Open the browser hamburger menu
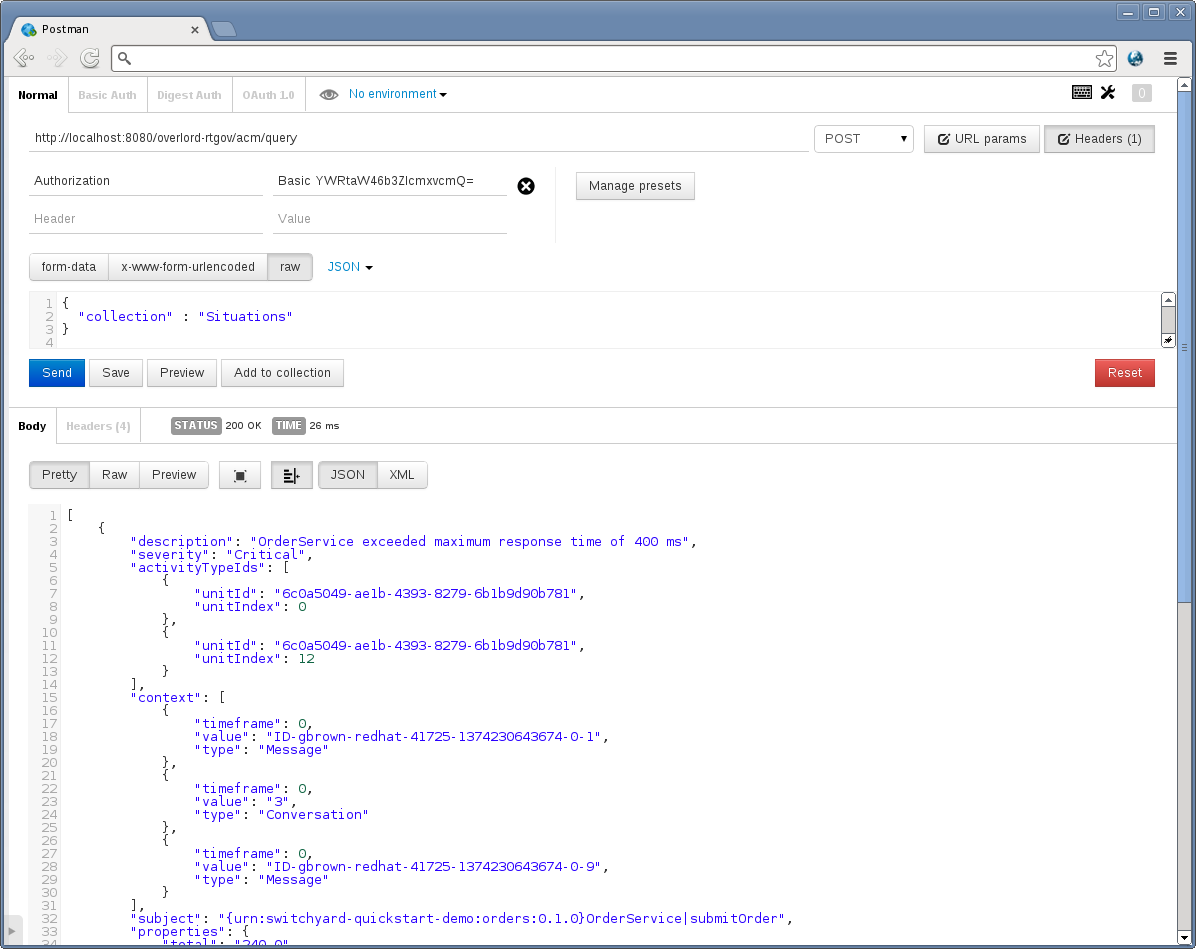Image resolution: width=1196 pixels, height=949 pixels. (1170, 59)
